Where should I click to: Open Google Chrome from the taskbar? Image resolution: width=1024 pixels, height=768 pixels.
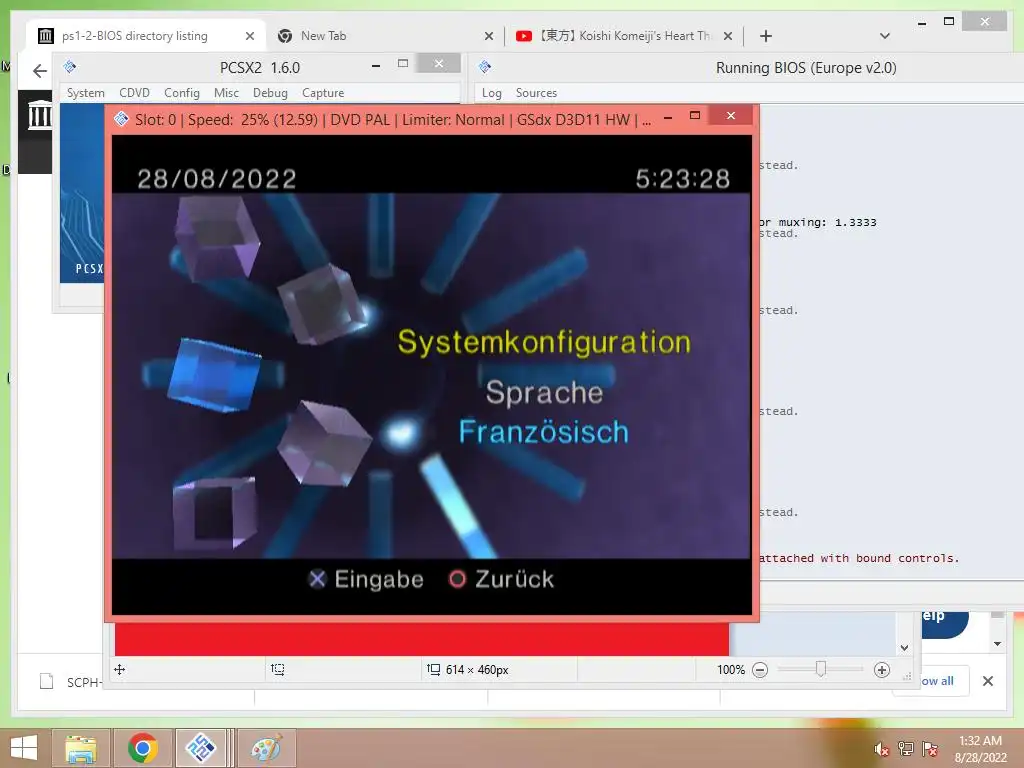[143, 748]
